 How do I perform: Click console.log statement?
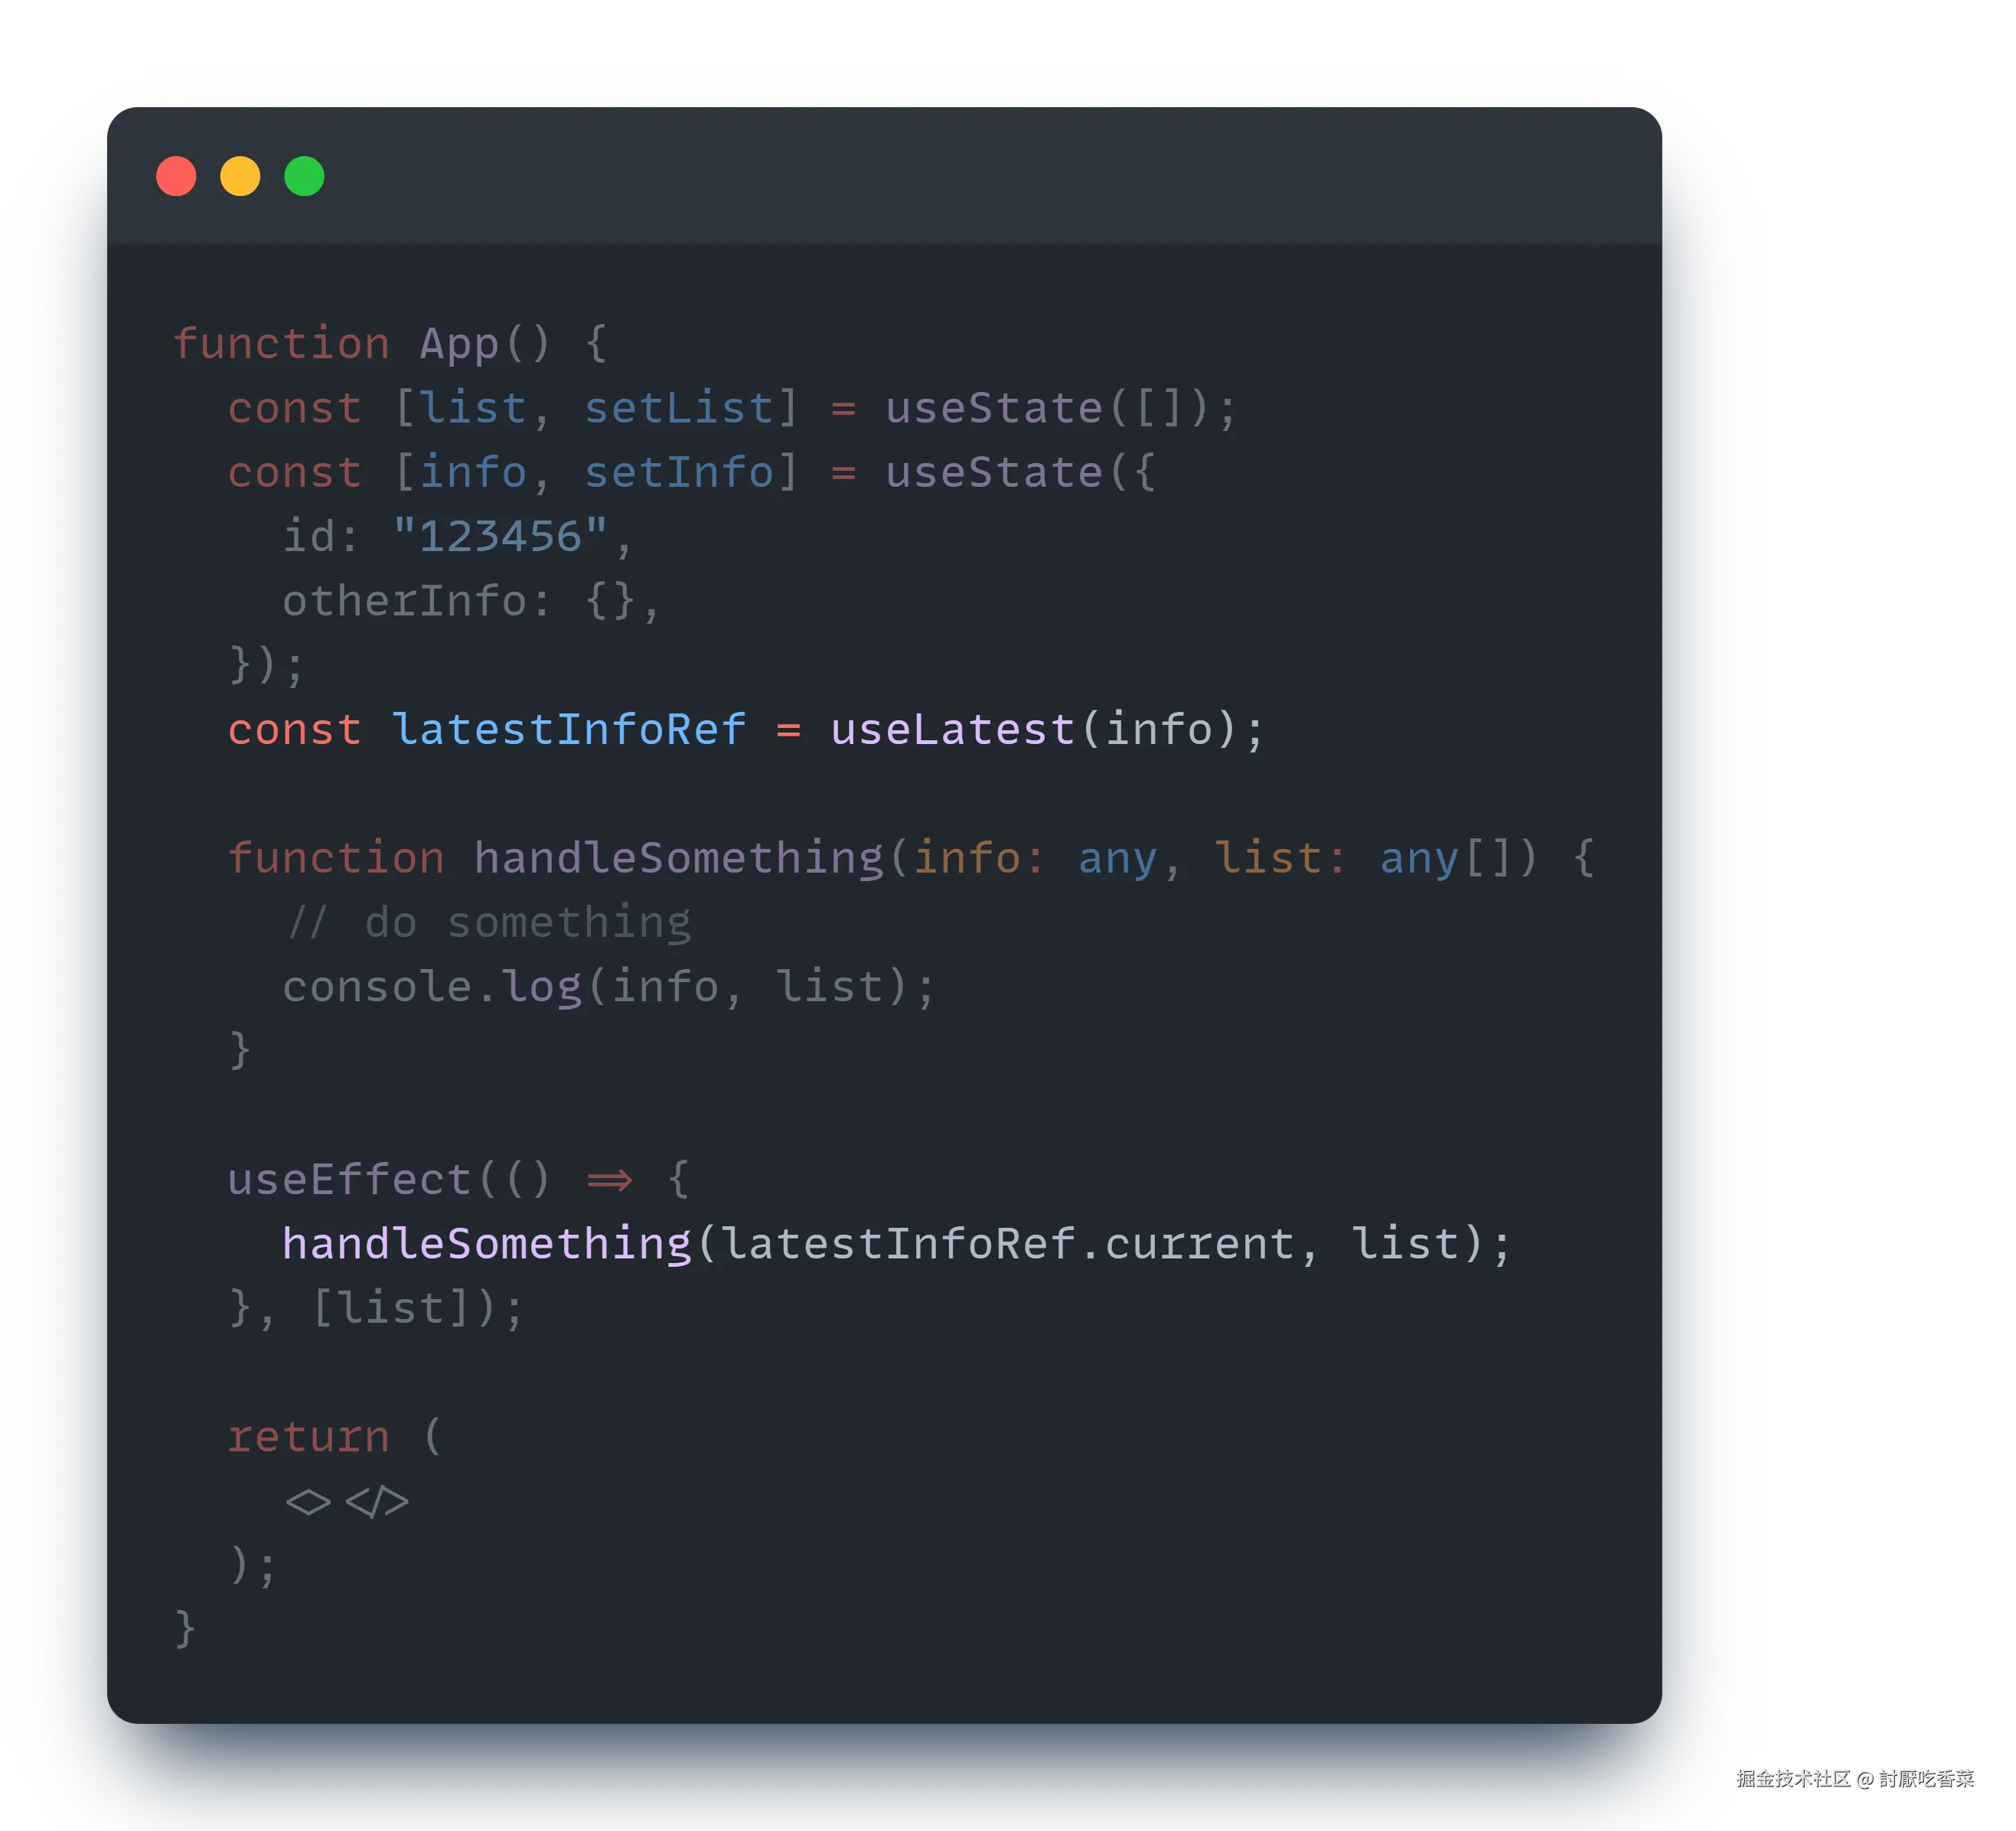tap(609, 986)
